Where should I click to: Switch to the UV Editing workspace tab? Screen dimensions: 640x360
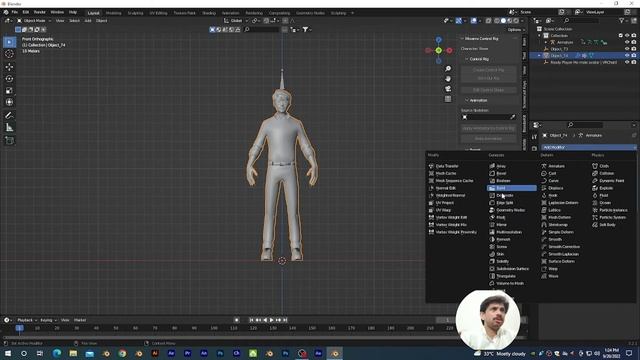[158, 13]
